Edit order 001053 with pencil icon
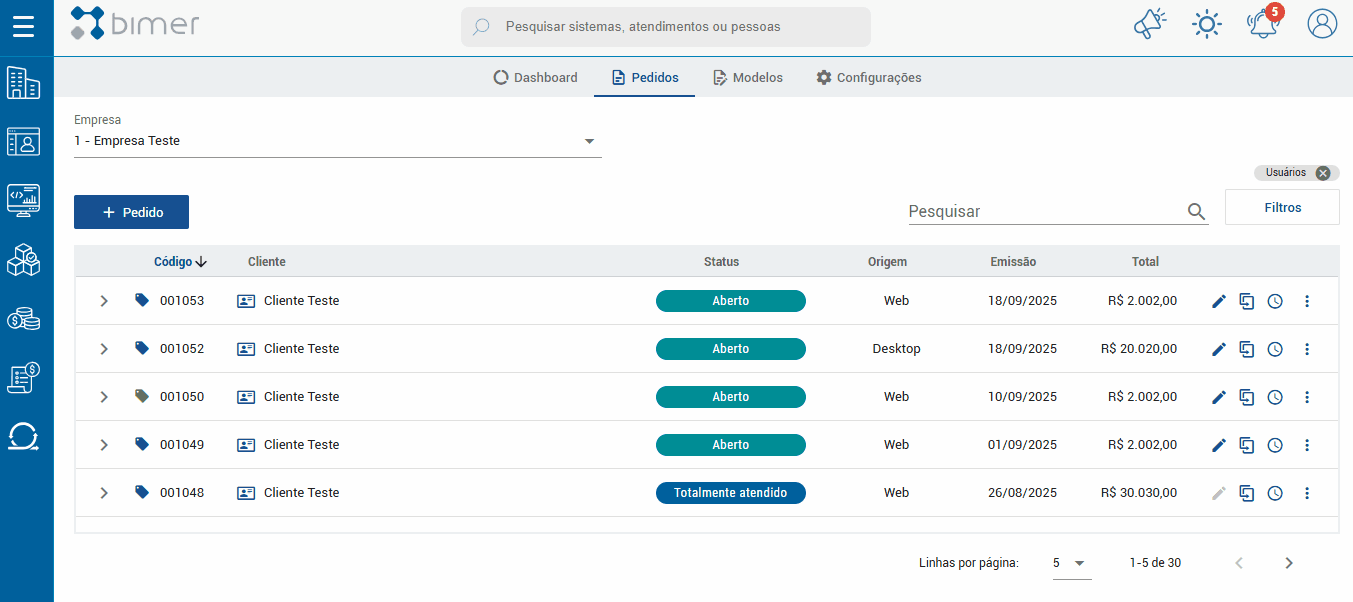Screen dimensions: 1353x602 1218,301
